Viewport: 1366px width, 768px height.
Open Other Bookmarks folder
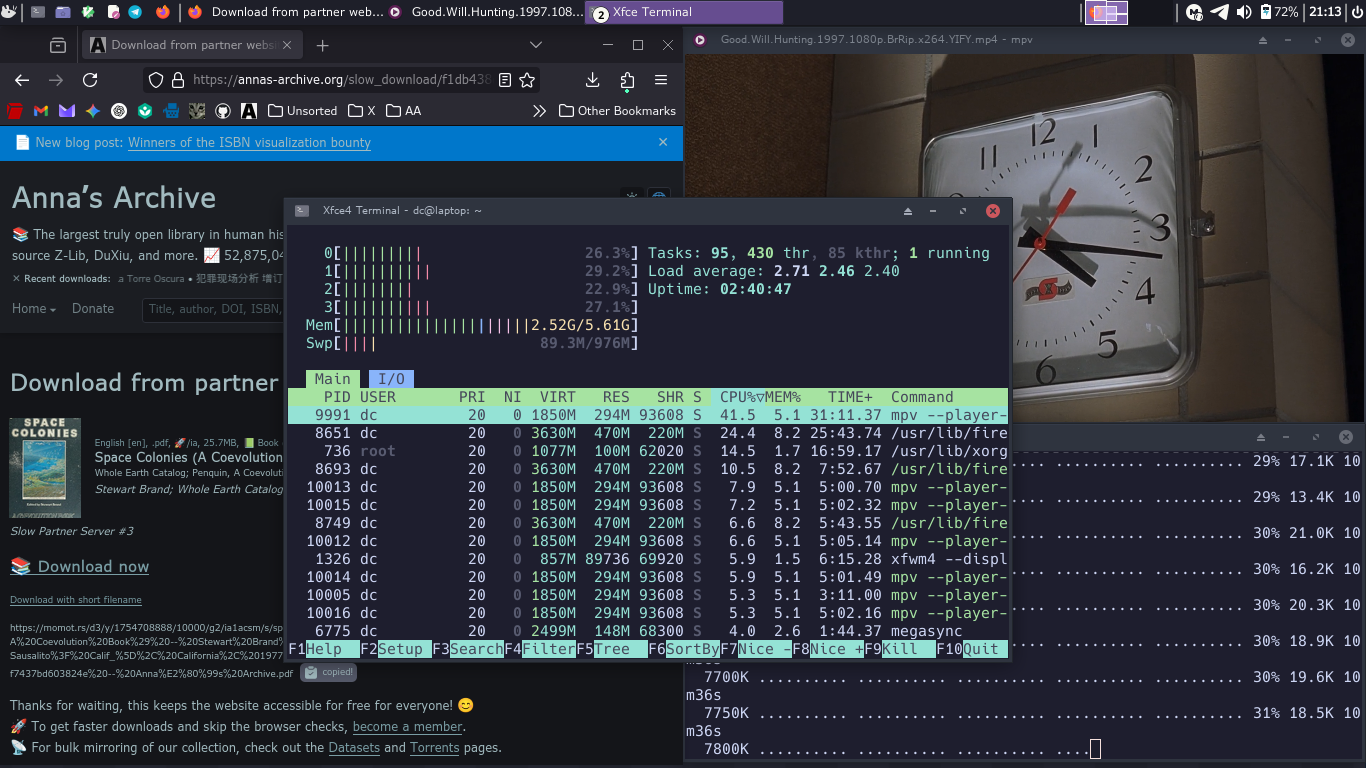click(x=617, y=111)
